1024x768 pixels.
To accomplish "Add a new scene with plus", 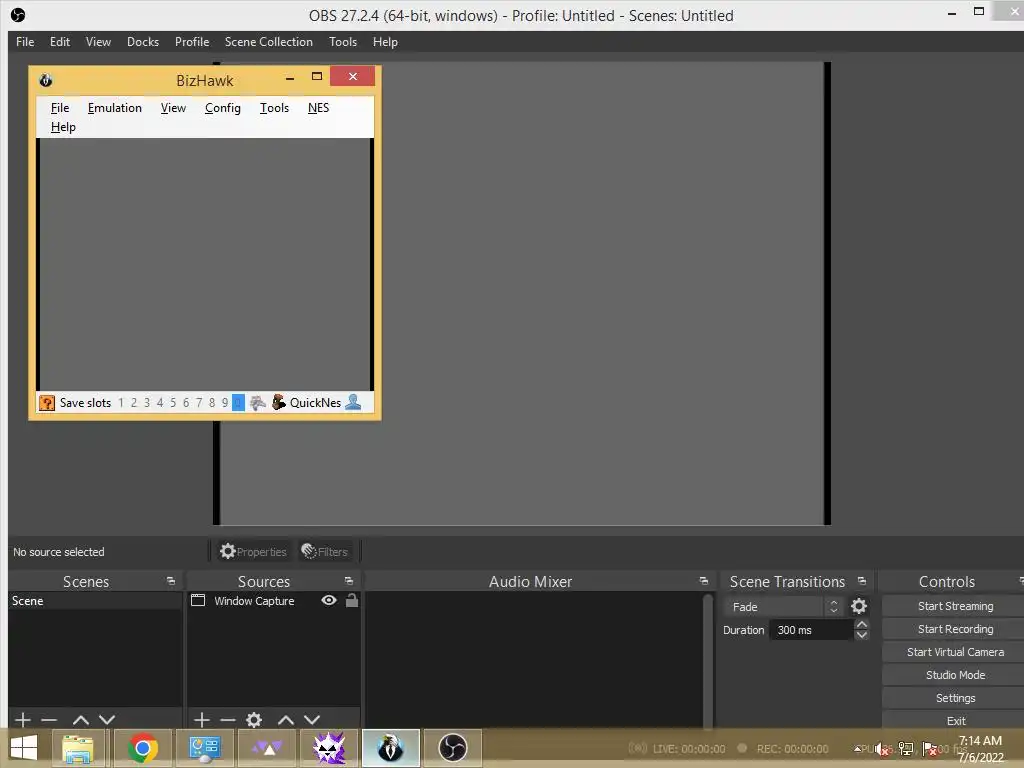I will pos(23,720).
